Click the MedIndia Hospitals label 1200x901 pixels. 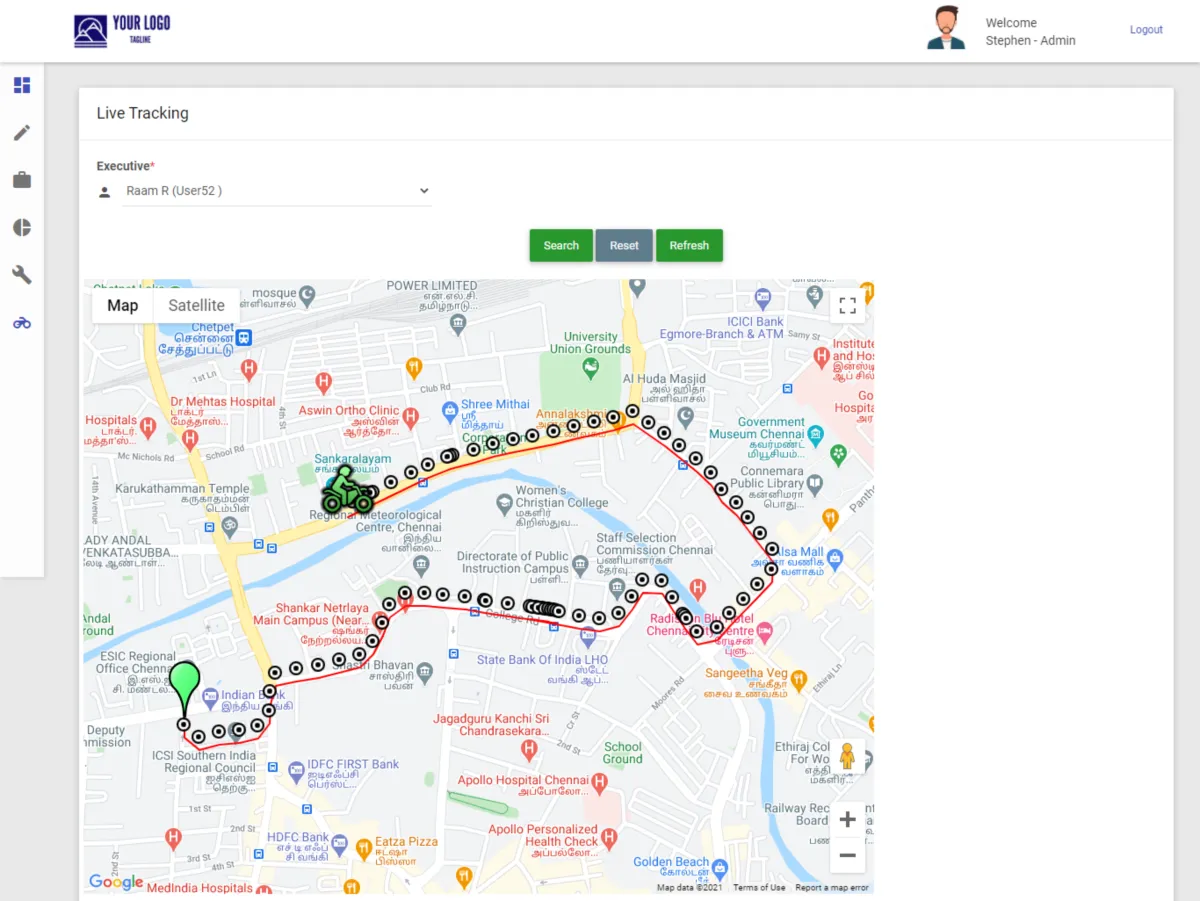click(200, 888)
